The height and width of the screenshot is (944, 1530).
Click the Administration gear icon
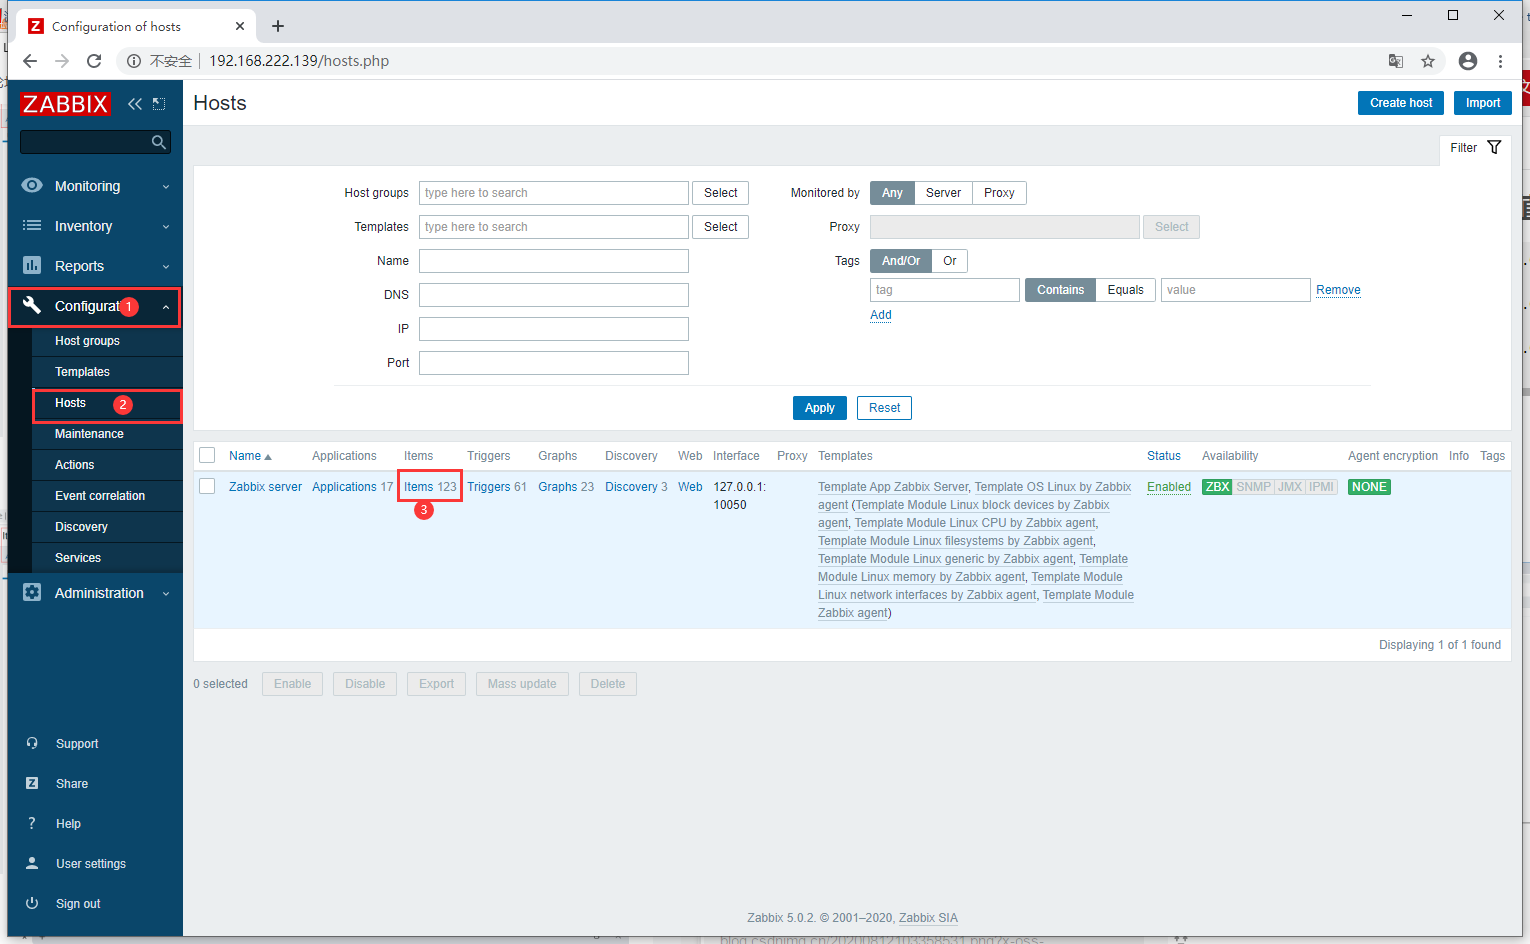coord(32,592)
